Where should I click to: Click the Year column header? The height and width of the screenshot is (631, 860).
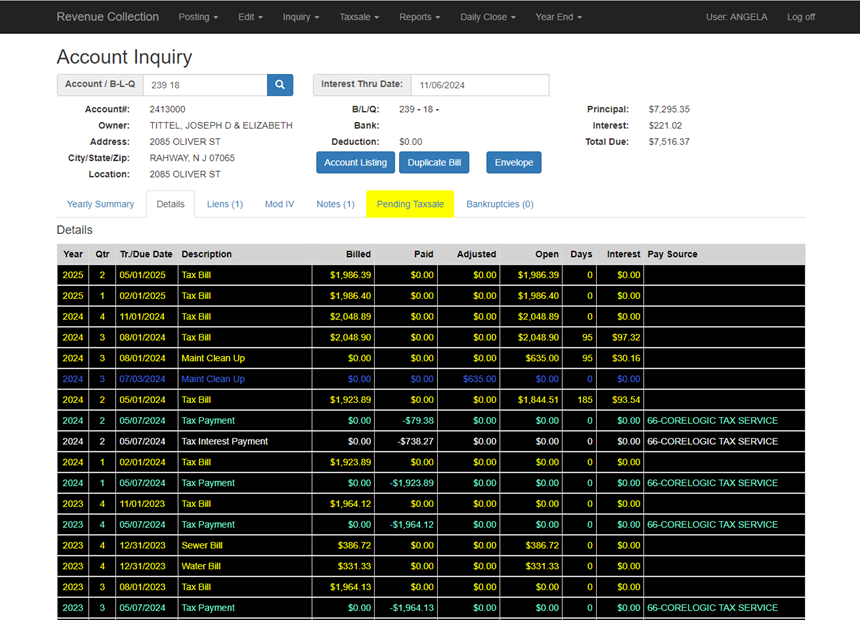click(x=73, y=254)
